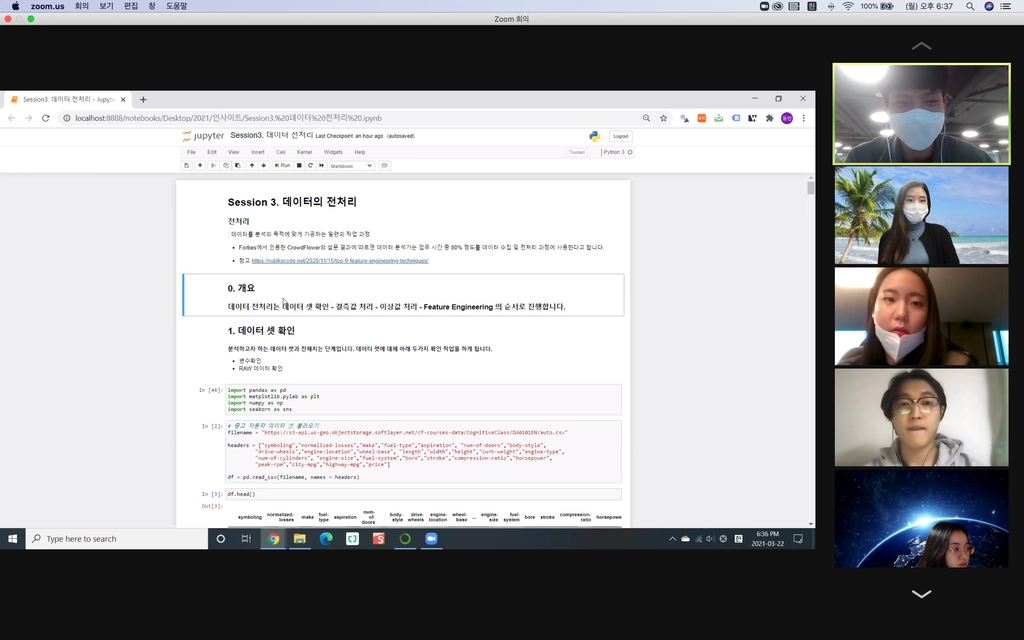Open the macOS 도움말 menu
The image size is (1024, 640).
coord(176,6)
